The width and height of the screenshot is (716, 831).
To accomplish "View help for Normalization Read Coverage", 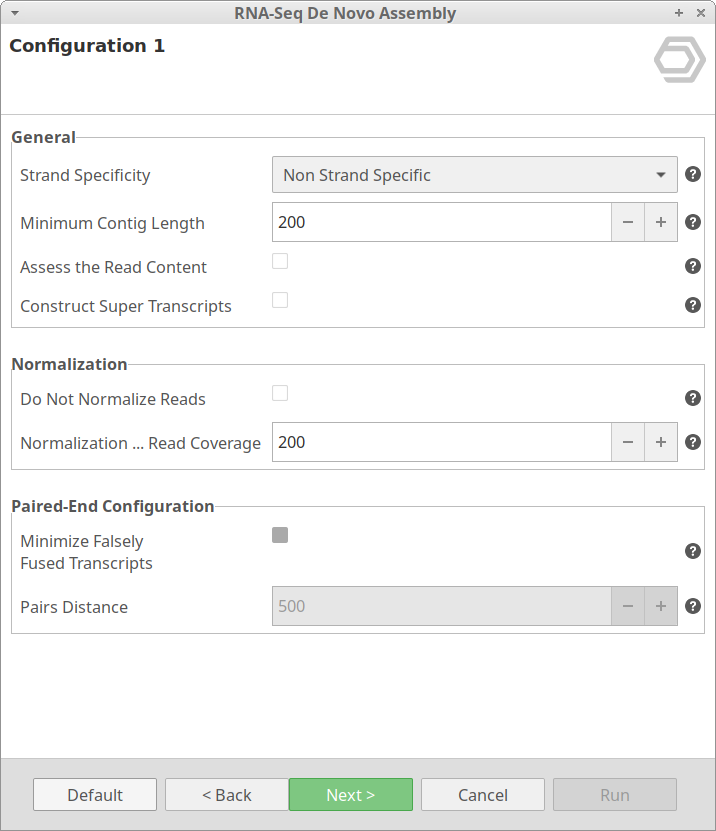I will [x=693, y=442].
